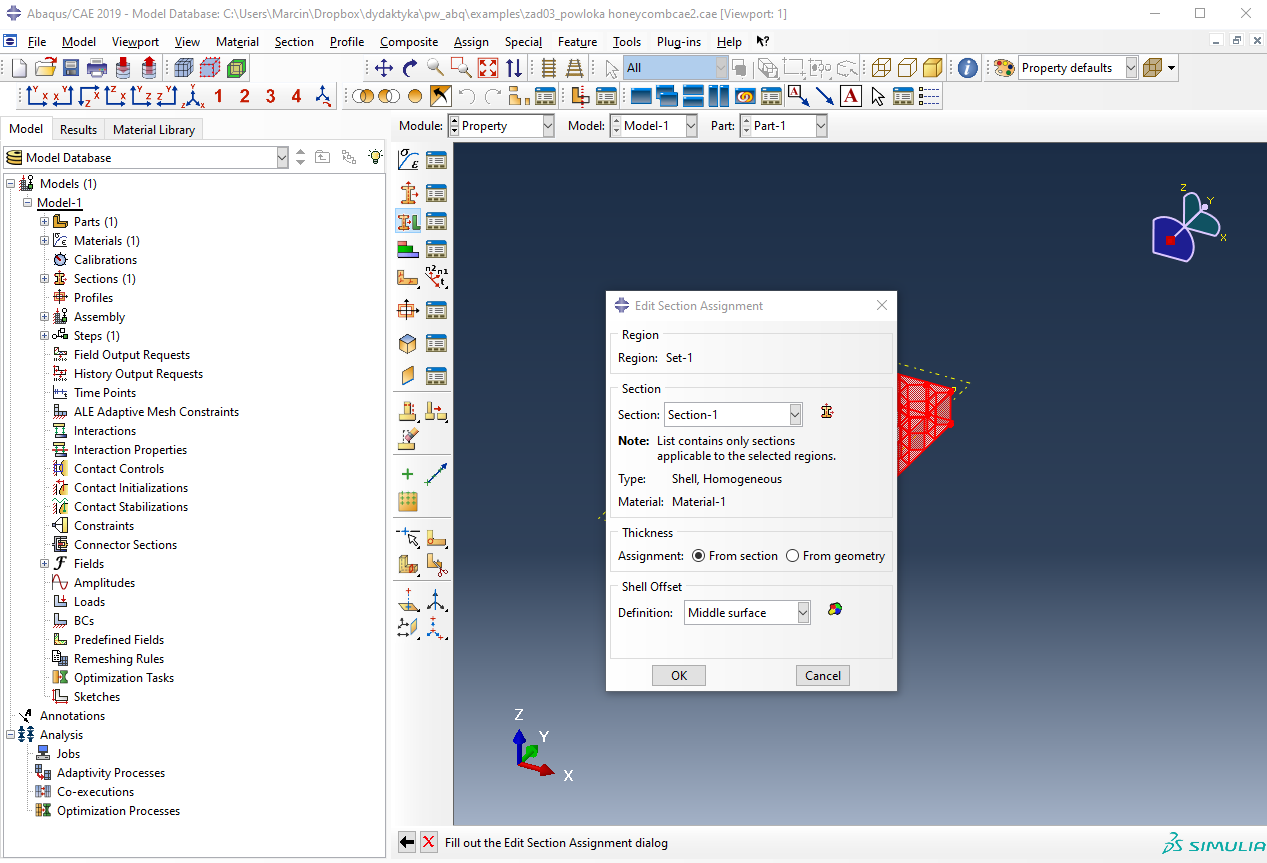This screenshot has width=1267, height=863.
Task: Click the create section icon beside Section dropdown
Action: (x=826, y=412)
